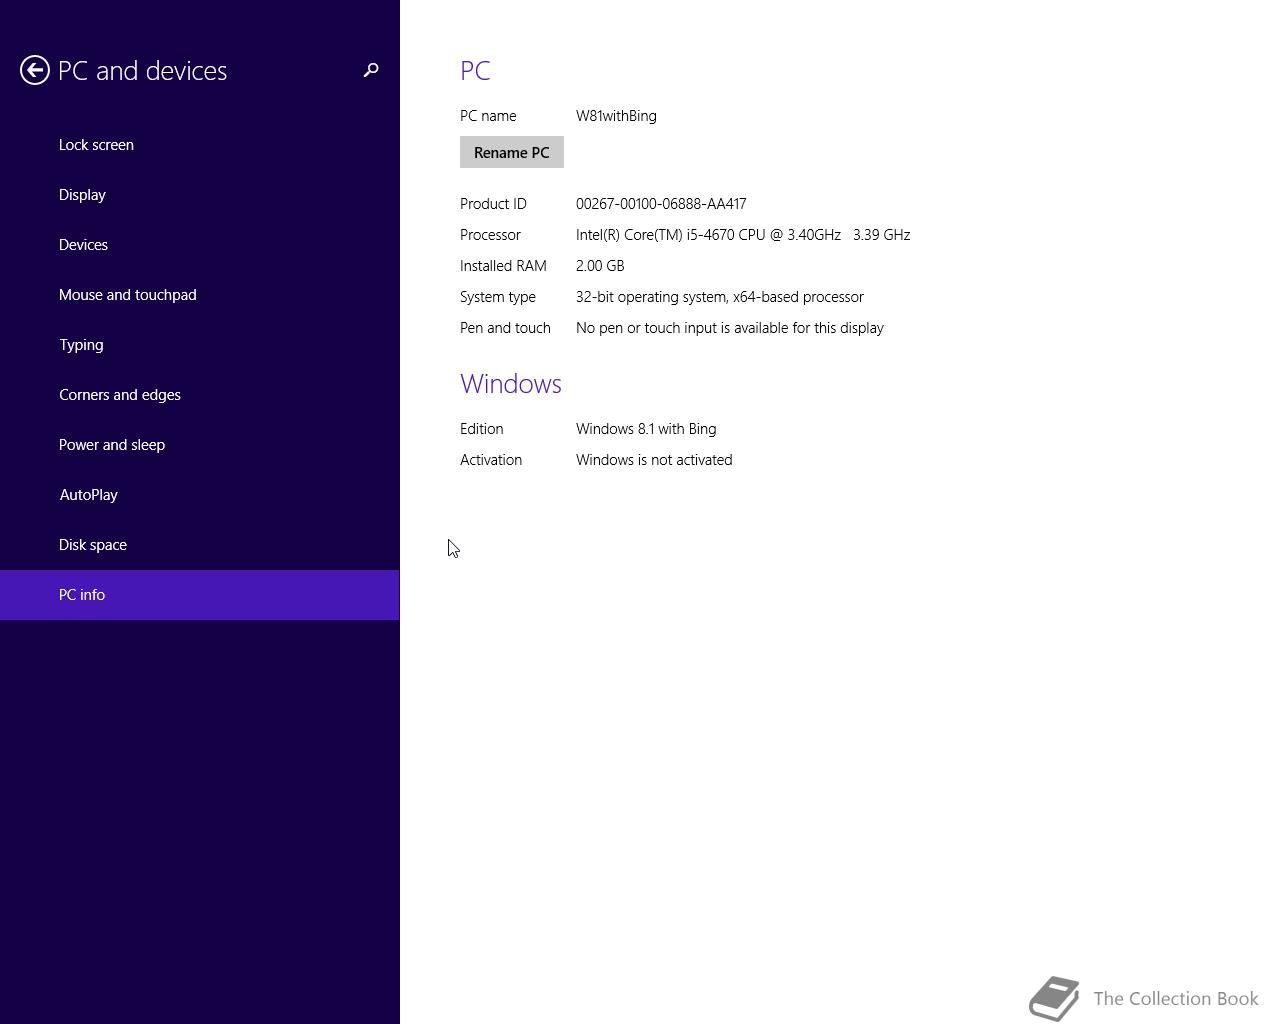Click the Edition label
The height and width of the screenshot is (1024, 1280).
click(x=481, y=429)
